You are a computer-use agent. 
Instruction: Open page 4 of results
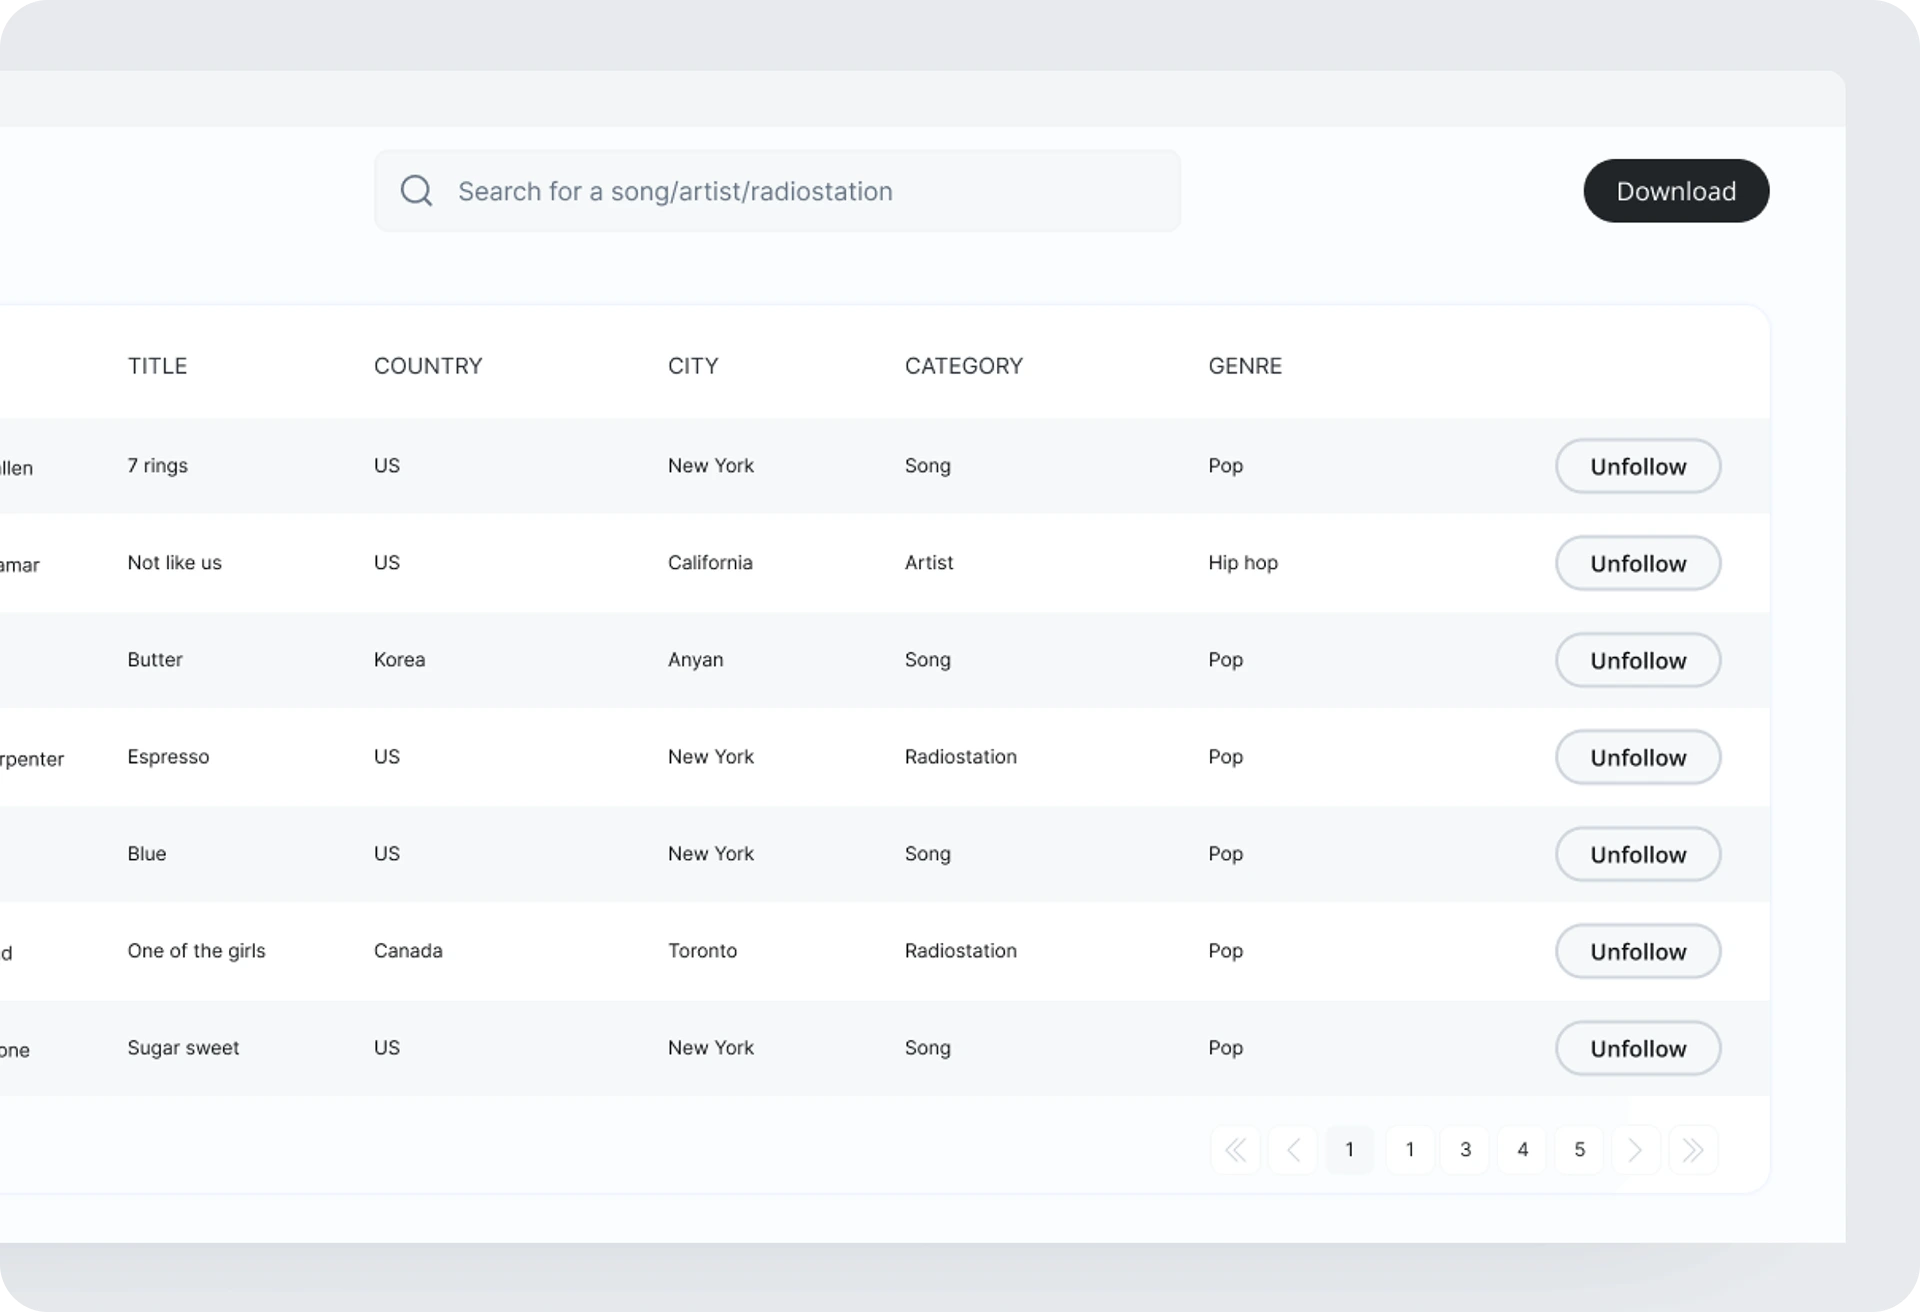click(1522, 1150)
